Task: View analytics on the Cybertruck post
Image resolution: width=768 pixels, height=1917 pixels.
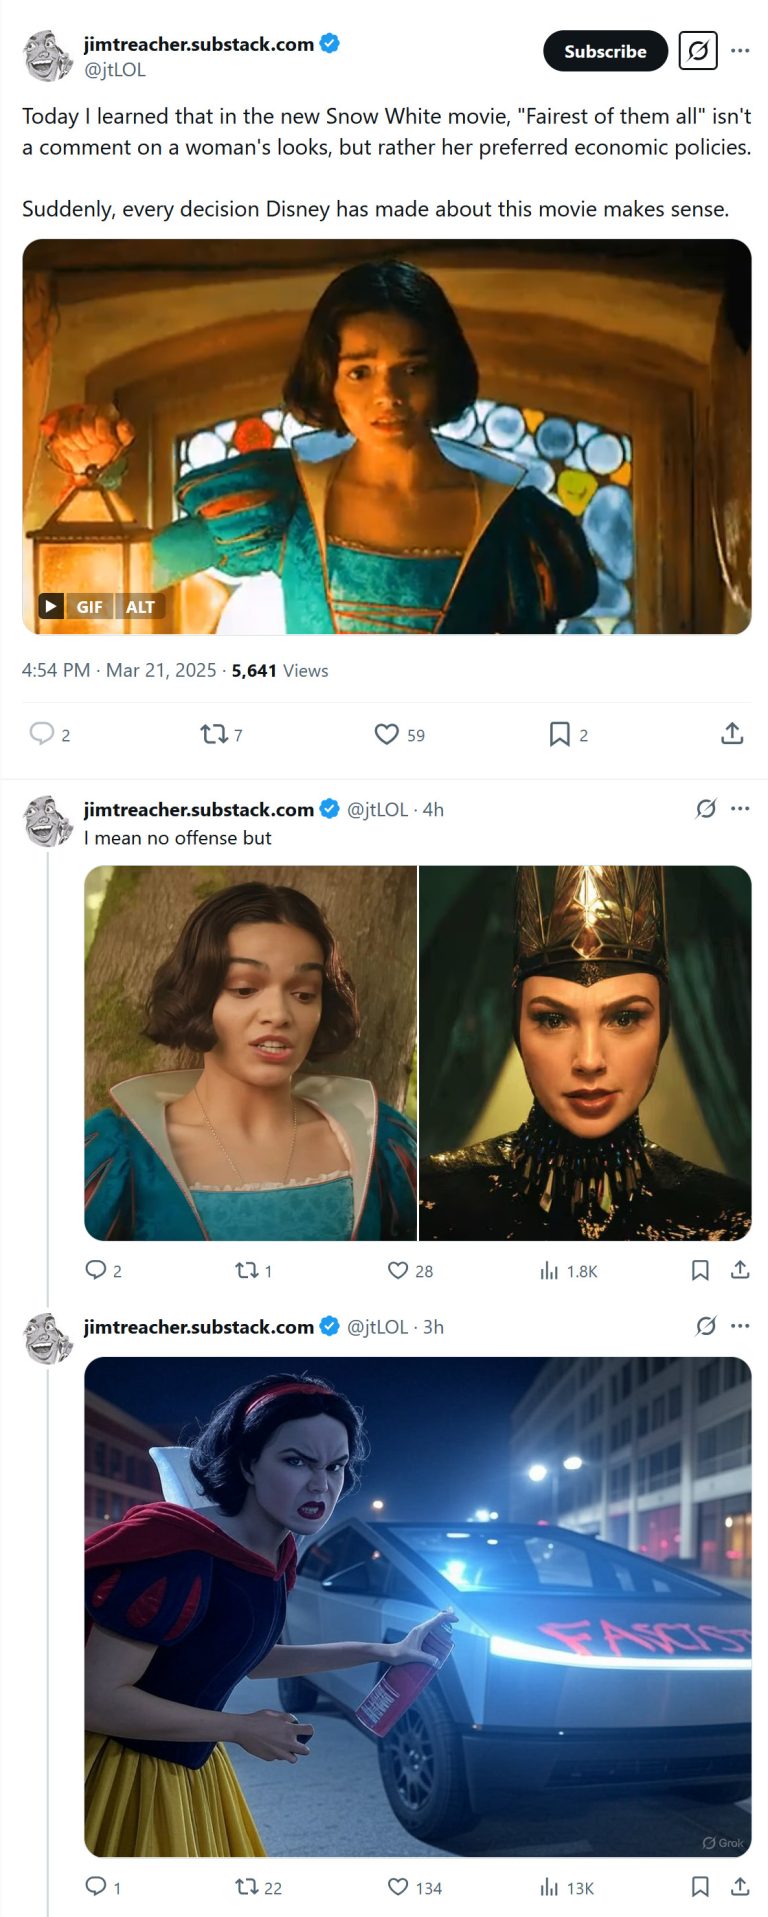Action: click(550, 1887)
